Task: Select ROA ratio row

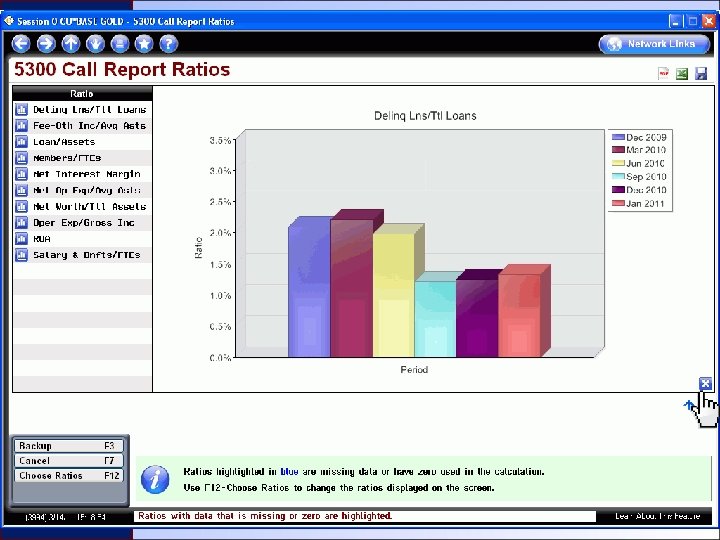Action: pos(82,239)
